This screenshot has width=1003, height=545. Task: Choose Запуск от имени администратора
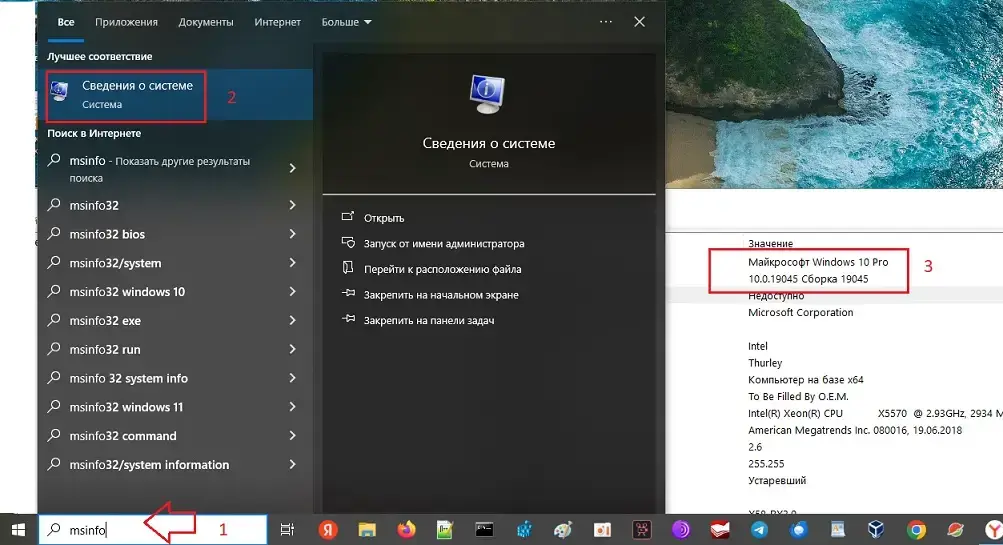(x=444, y=244)
